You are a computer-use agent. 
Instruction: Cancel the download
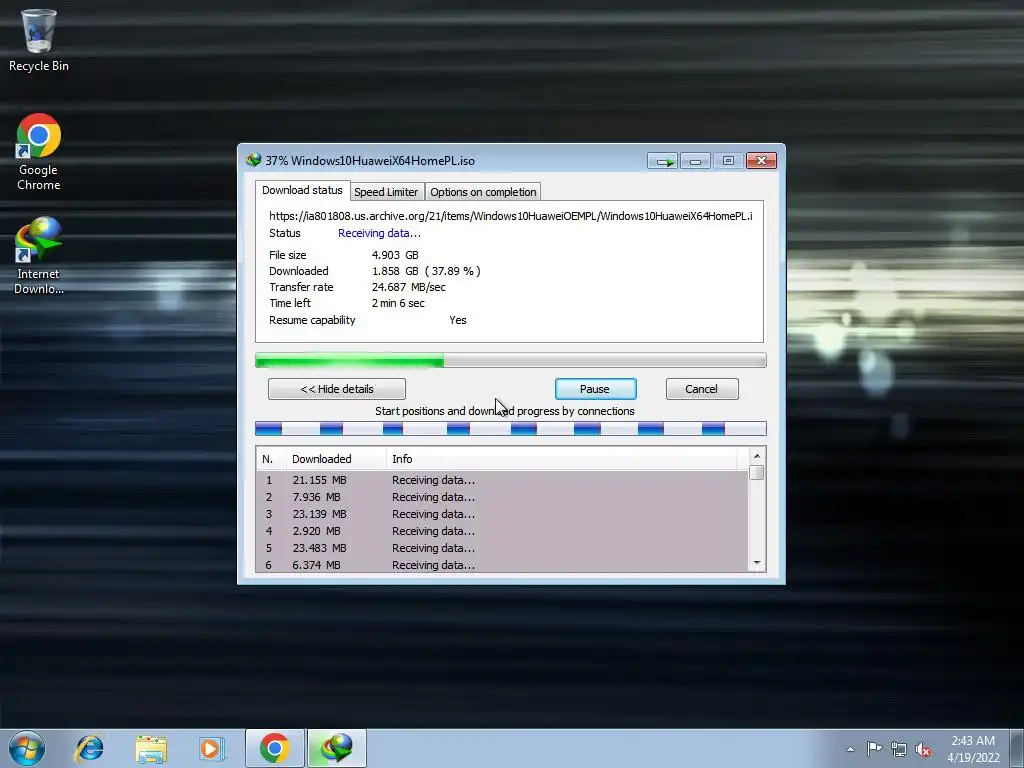coord(701,389)
